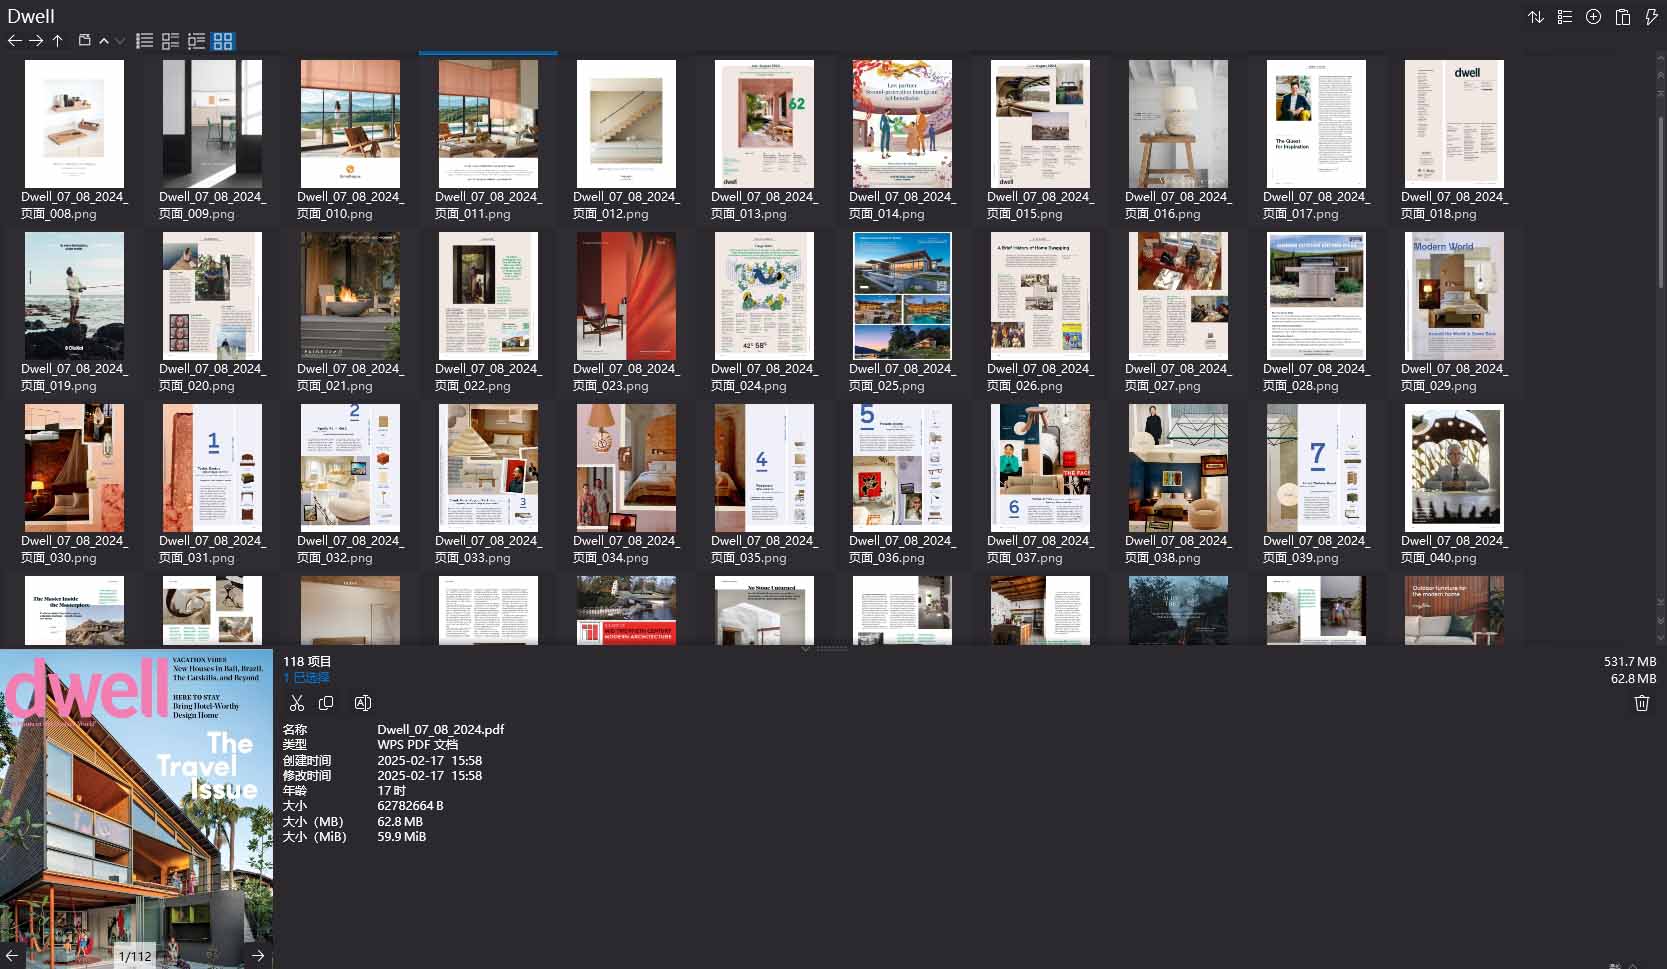1667x969 pixels.
Task: Go to next page in PDF preview
Action: click(258, 956)
